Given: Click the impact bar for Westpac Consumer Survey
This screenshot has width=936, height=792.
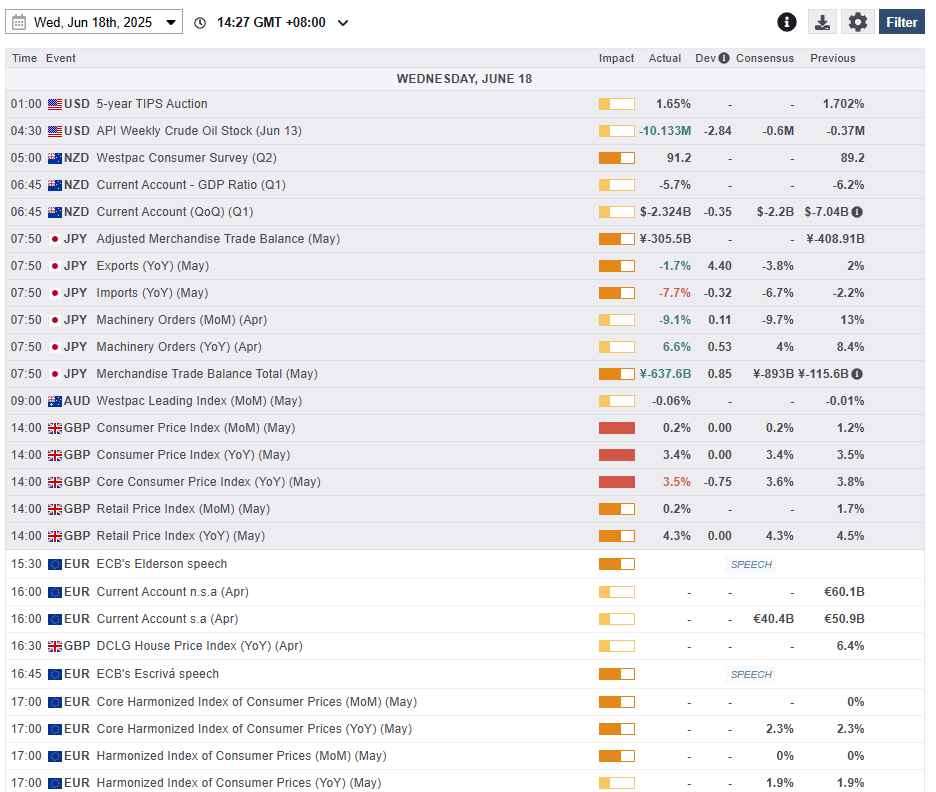Looking at the screenshot, I should click(x=617, y=158).
